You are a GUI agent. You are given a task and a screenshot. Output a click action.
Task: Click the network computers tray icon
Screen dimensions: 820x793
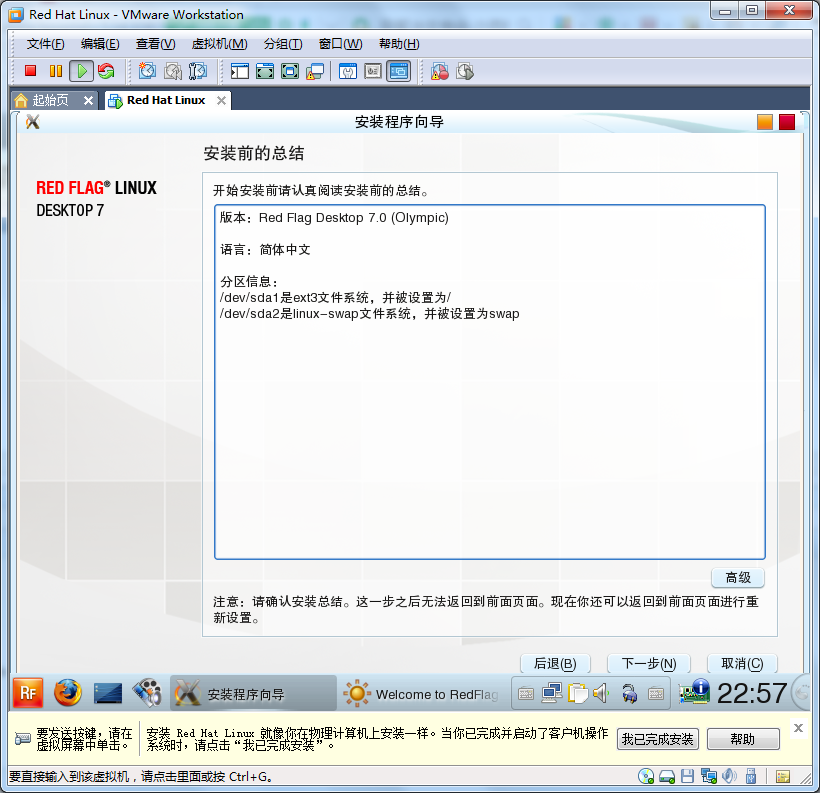point(552,694)
